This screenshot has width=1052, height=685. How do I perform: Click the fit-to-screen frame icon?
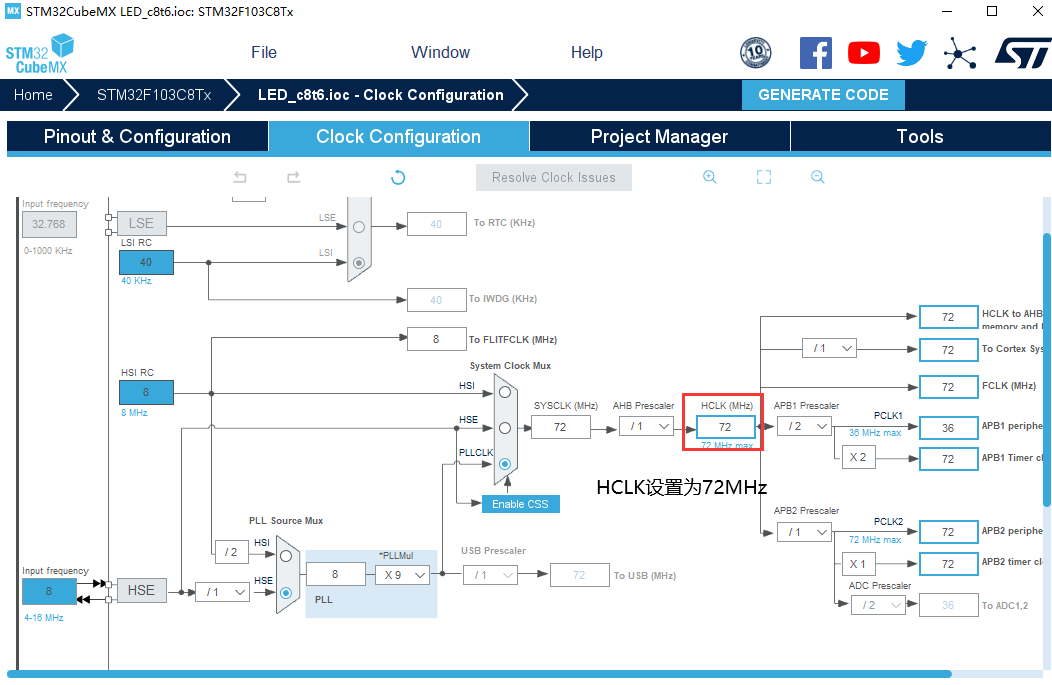pyautogui.click(x=764, y=177)
